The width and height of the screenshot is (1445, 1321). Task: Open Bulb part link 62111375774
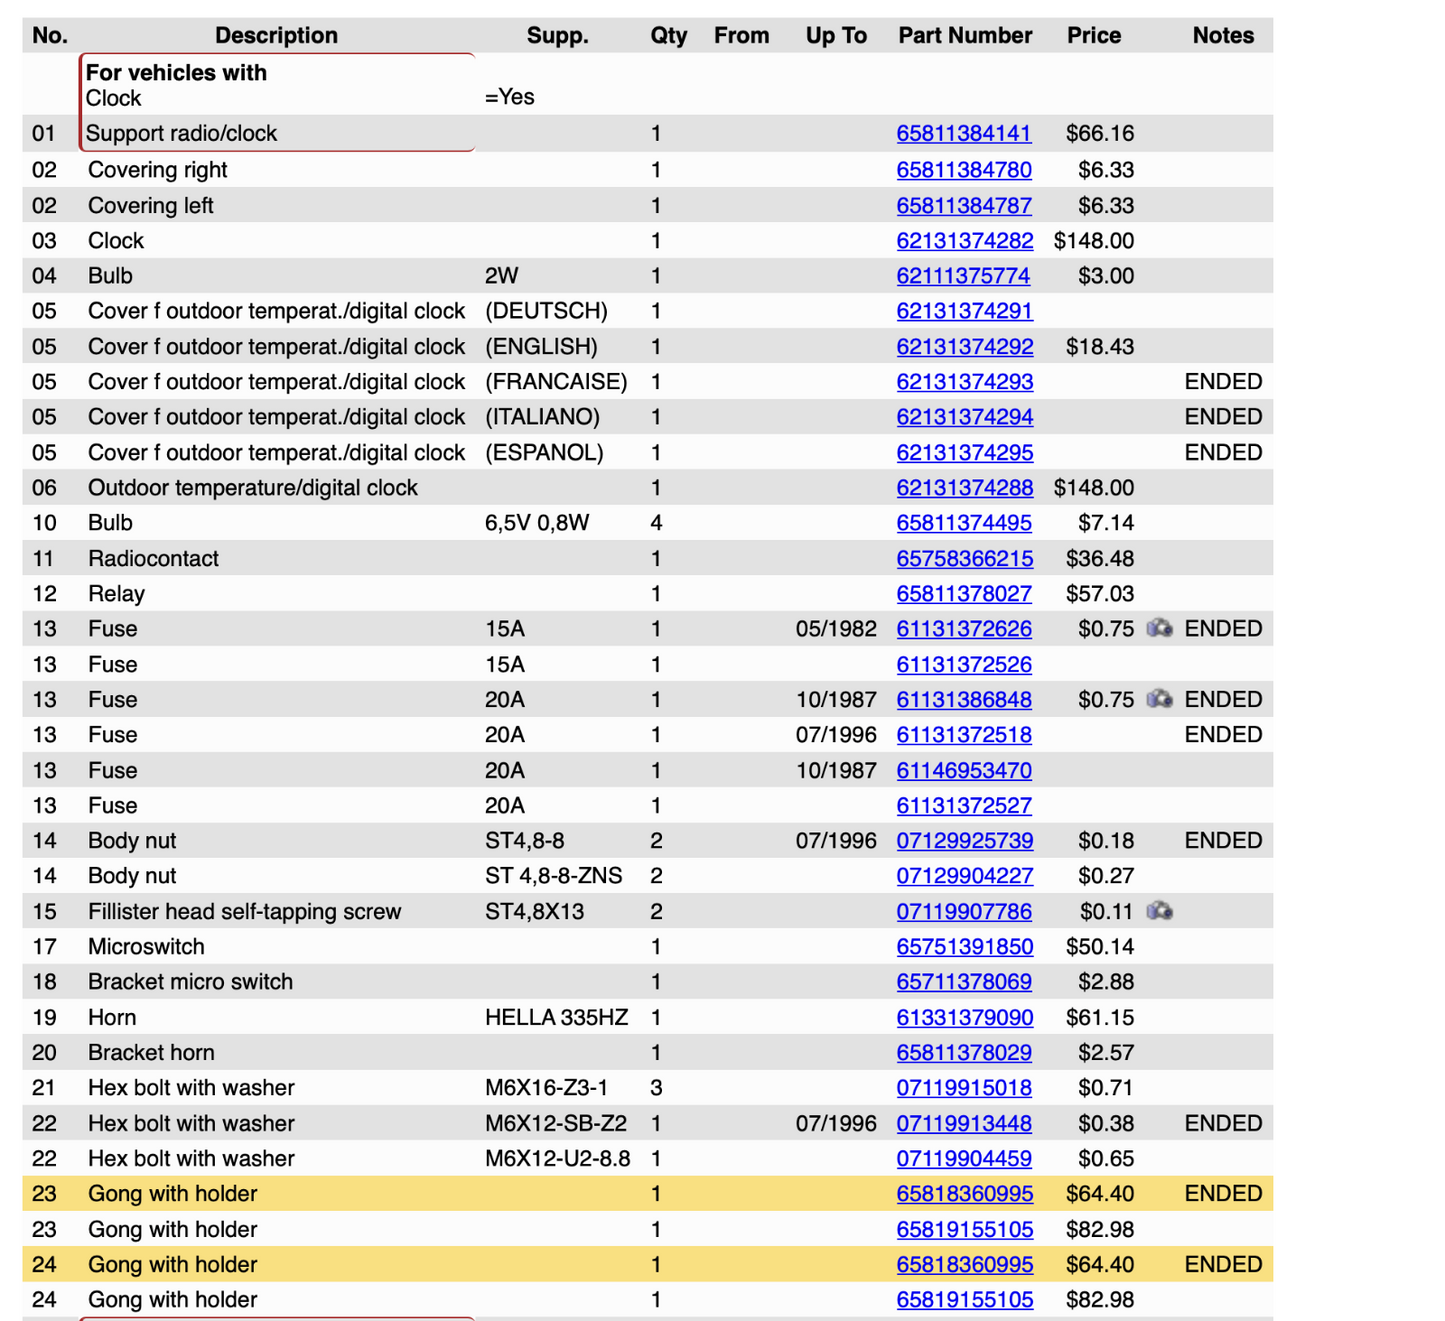[963, 276]
